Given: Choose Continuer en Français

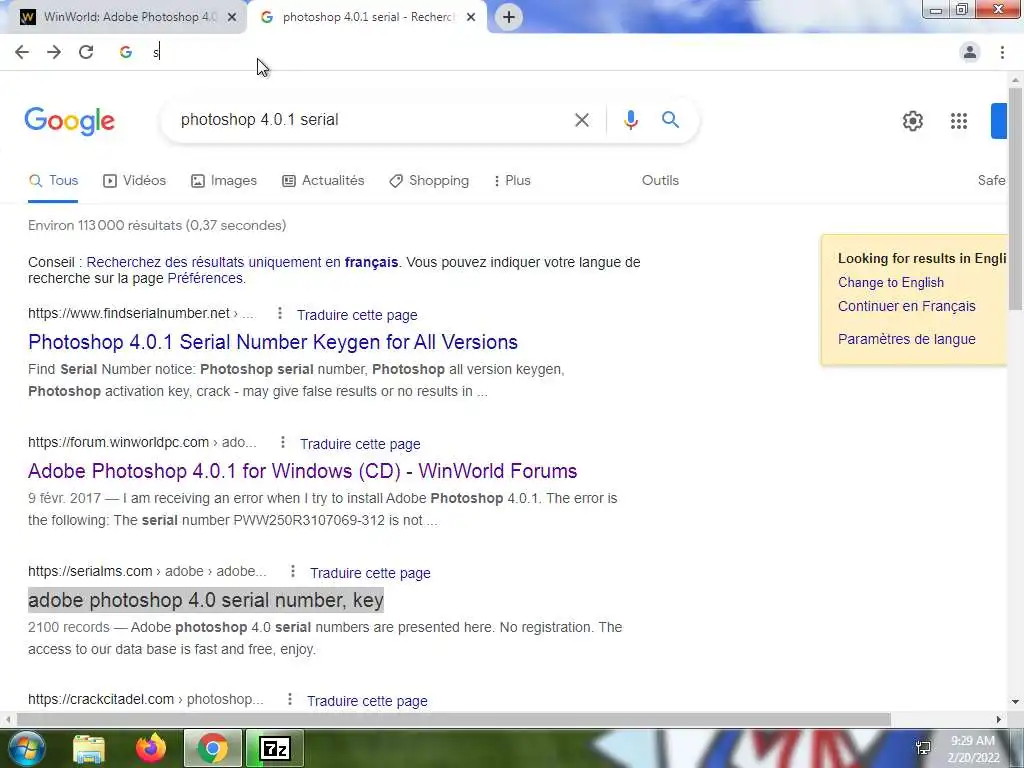Looking at the screenshot, I should pos(906,306).
